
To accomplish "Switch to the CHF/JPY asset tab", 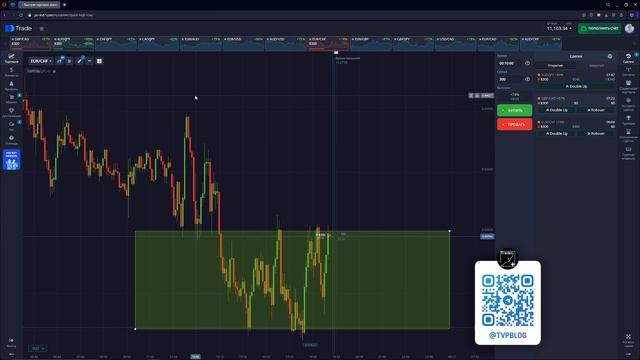I will 116,43.
